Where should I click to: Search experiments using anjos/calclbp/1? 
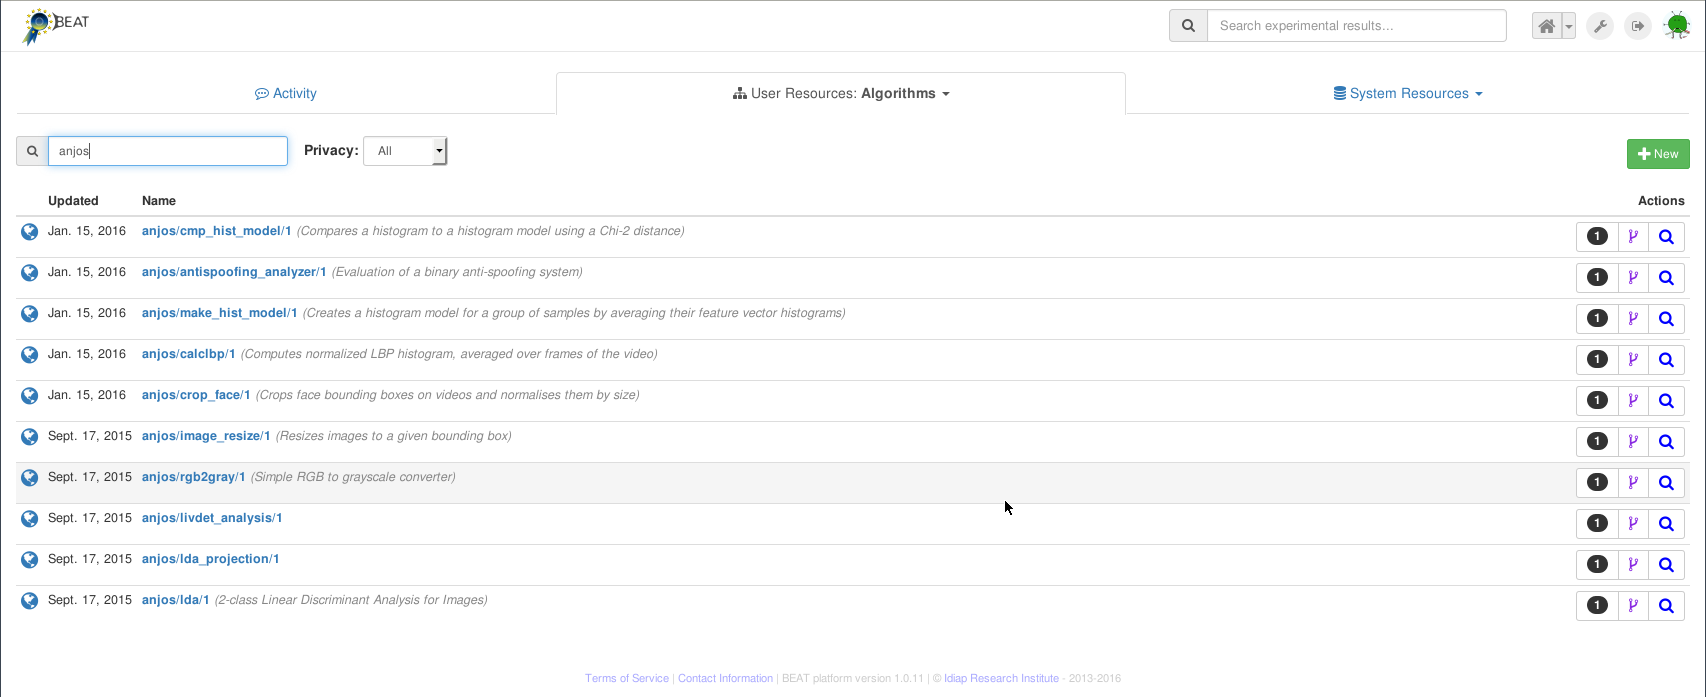click(x=1666, y=360)
